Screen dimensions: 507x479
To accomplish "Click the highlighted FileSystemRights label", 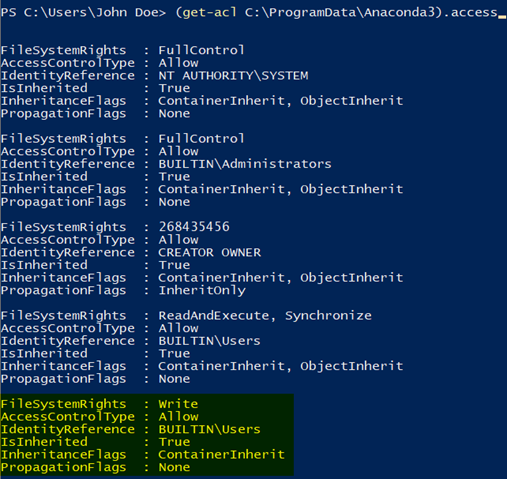I will [63, 404].
